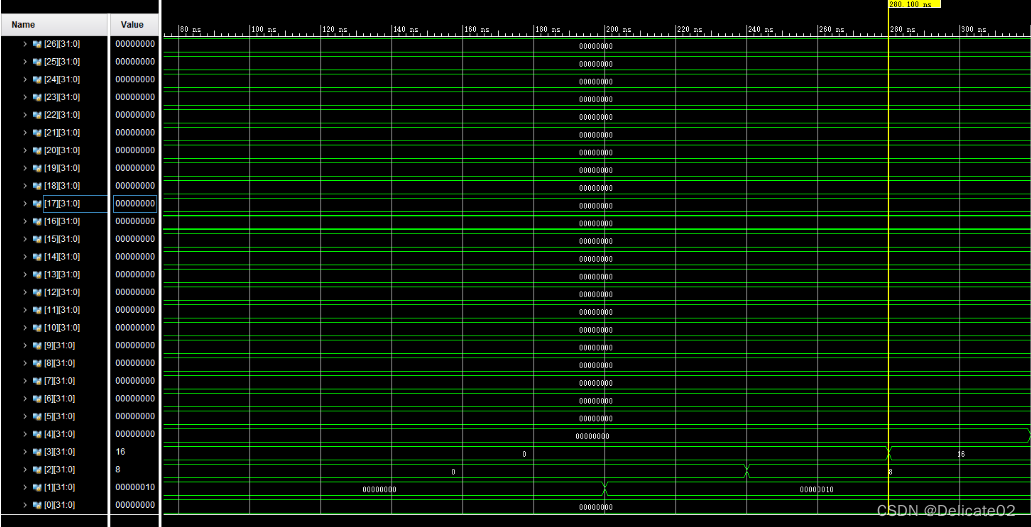Click the value 16 in the Value column

point(120,453)
